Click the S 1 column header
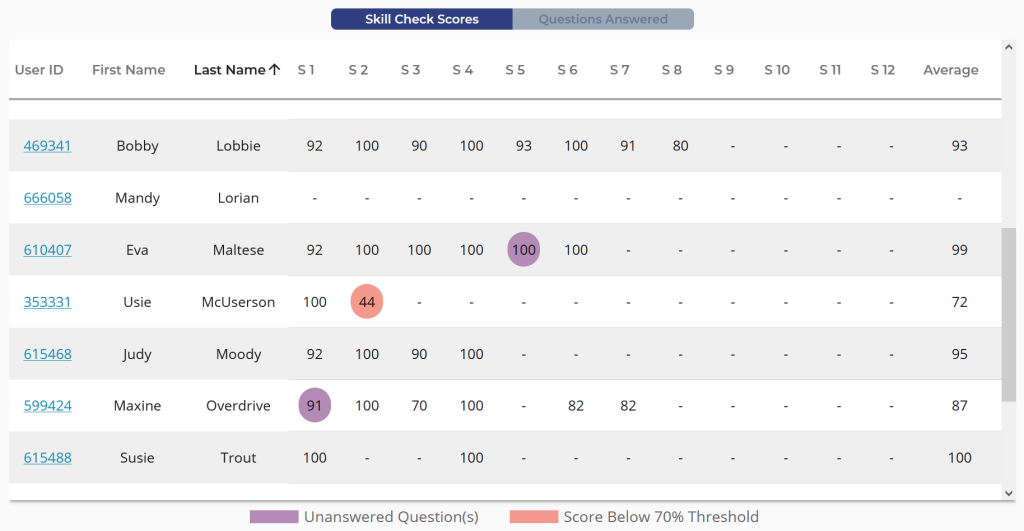 coord(306,70)
